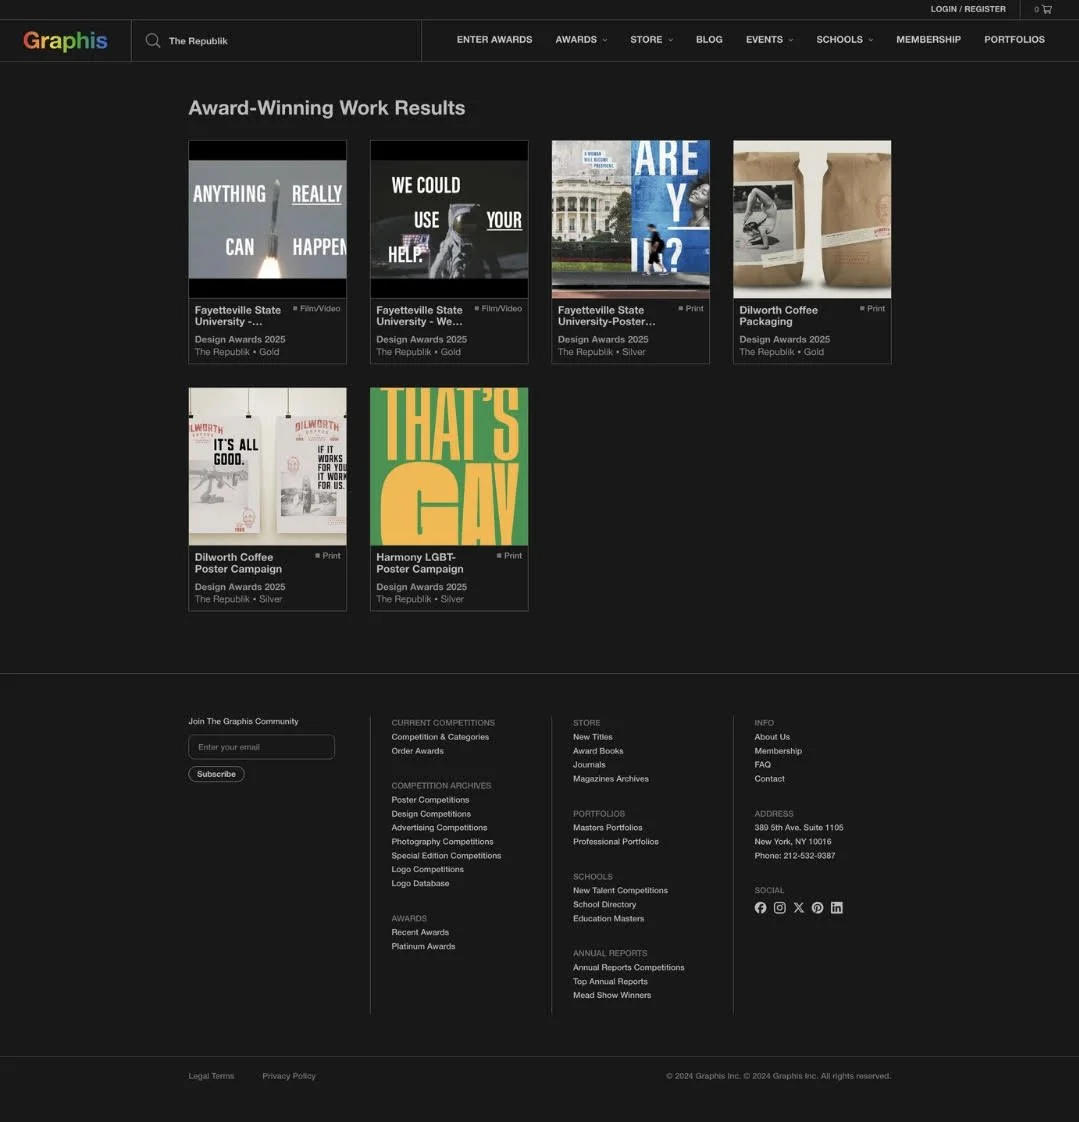The height and width of the screenshot is (1122, 1079).
Task: Click Login / Register link
Action: tap(968, 9)
